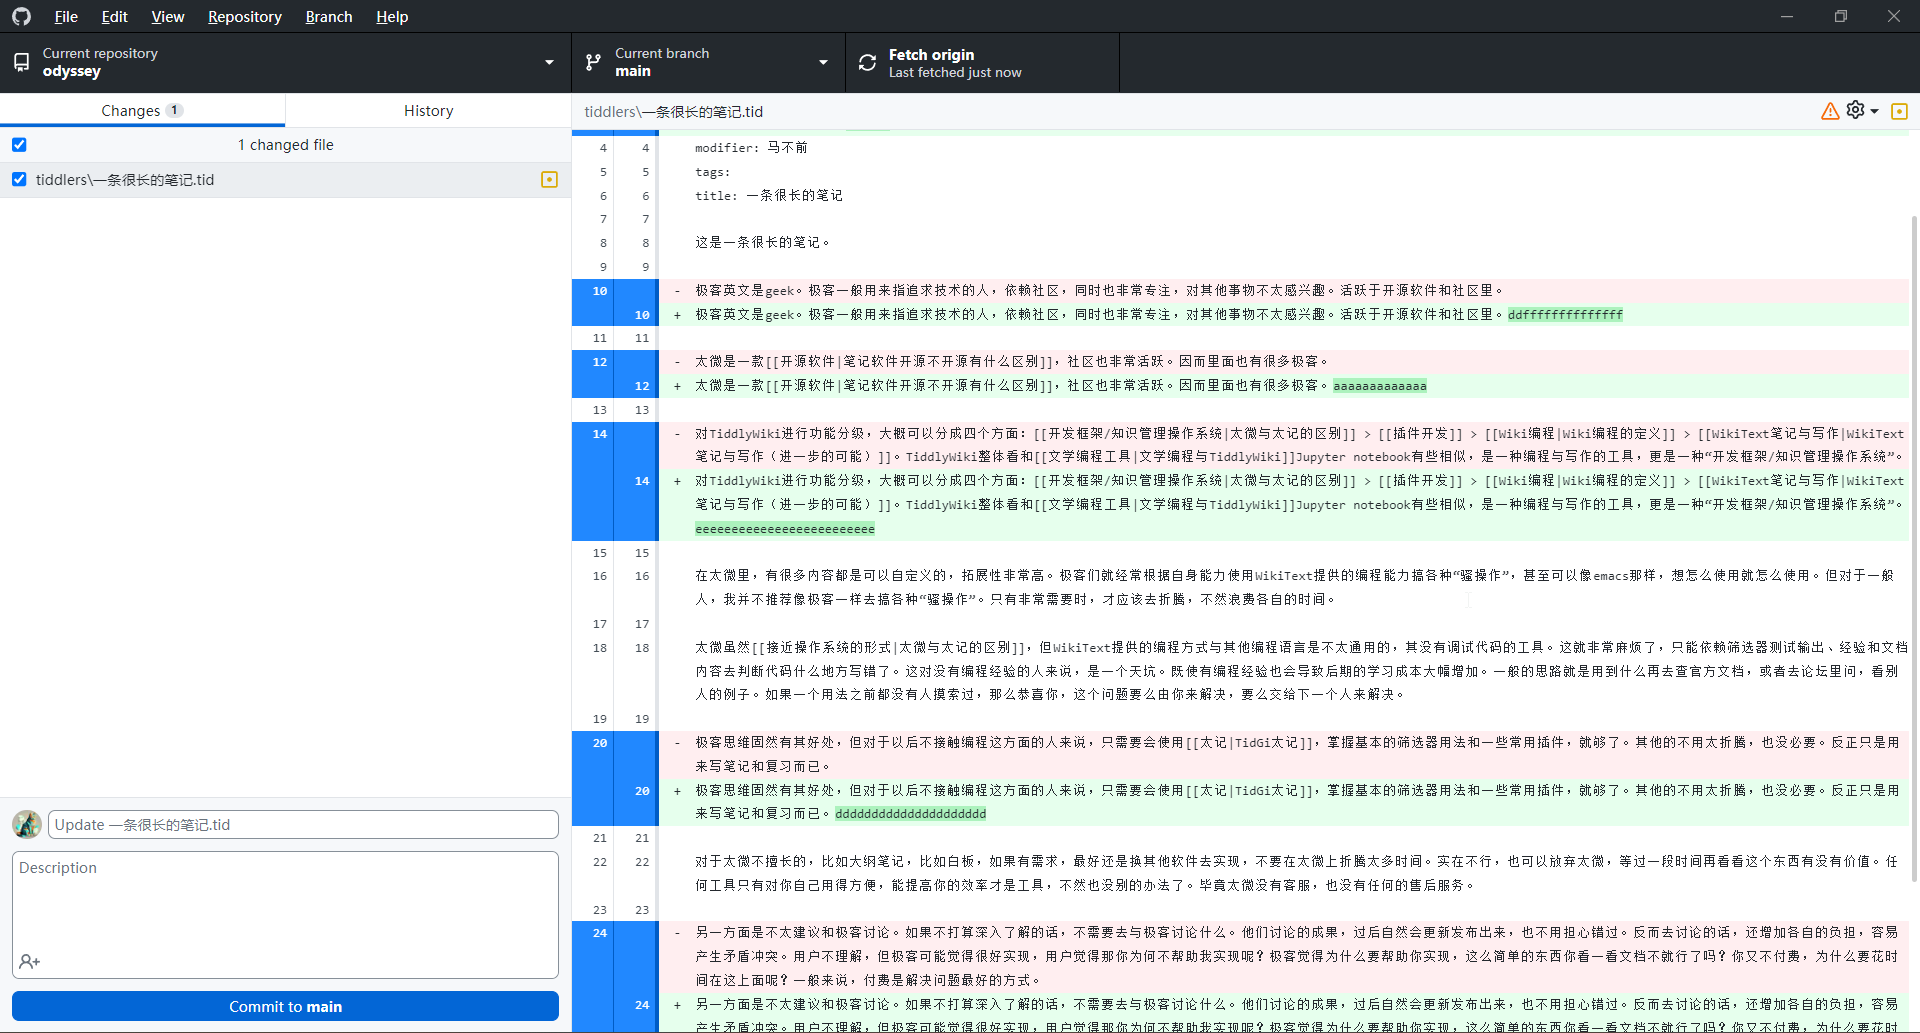Click the git branch icon
Viewport: 1920px width, 1033px height.
click(593, 62)
